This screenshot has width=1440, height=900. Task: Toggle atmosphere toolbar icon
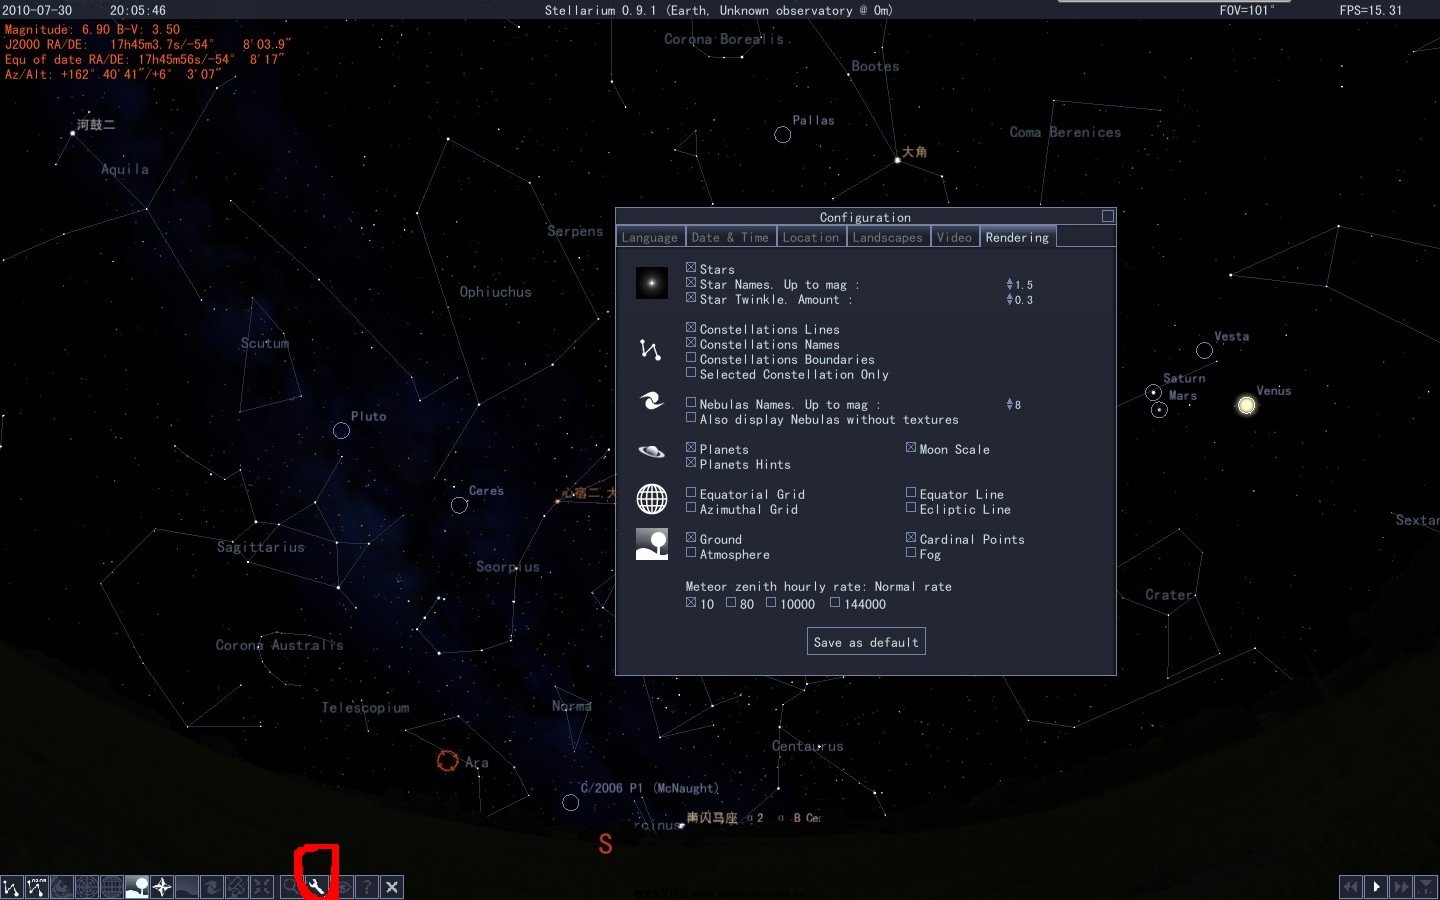pos(187,887)
